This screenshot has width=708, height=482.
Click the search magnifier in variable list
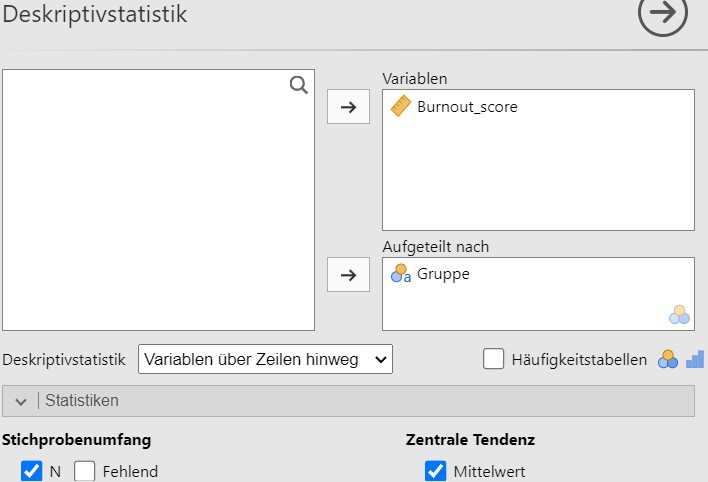pyautogui.click(x=298, y=85)
